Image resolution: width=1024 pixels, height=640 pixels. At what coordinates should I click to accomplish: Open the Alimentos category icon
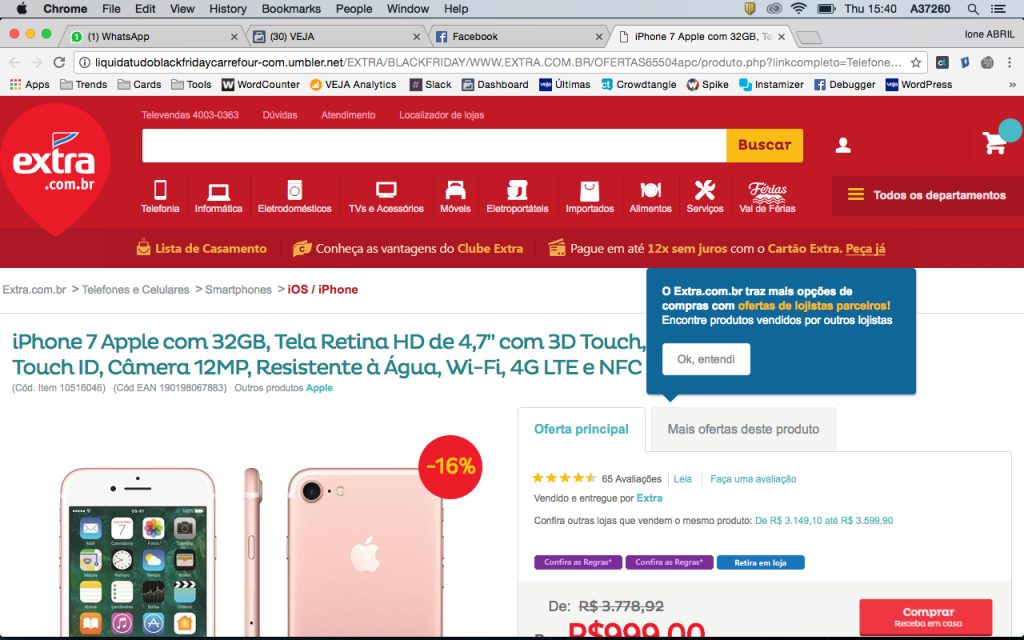tap(650, 197)
